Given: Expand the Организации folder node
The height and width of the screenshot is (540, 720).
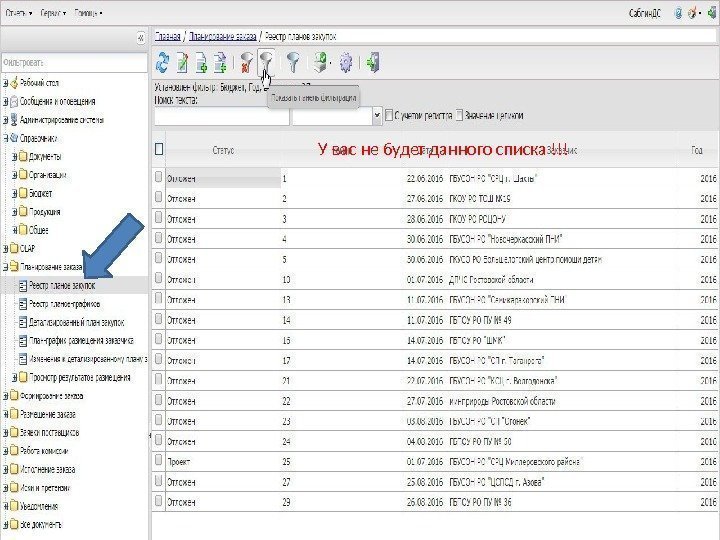Looking at the screenshot, I should coord(14,175).
